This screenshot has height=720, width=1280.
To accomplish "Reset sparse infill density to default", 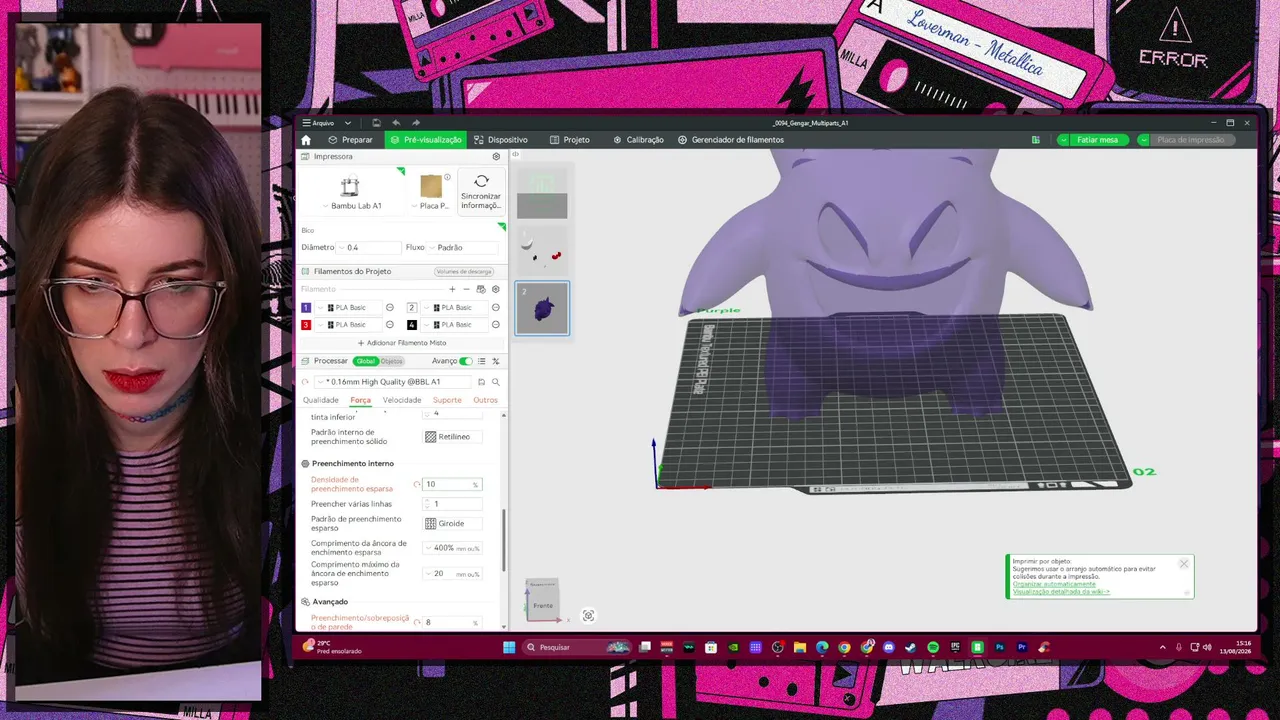I will (x=417, y=484).
